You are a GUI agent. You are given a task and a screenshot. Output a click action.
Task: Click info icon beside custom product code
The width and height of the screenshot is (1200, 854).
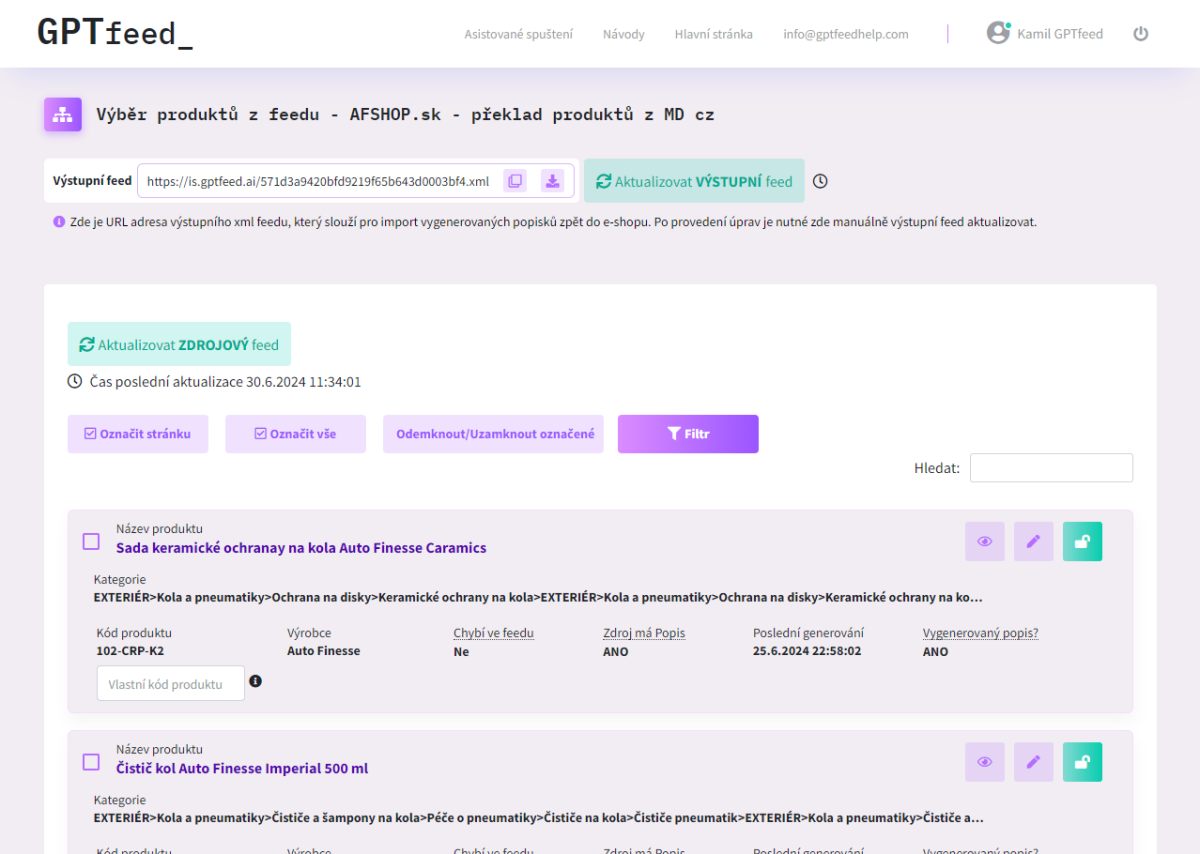tap(255, 681)
